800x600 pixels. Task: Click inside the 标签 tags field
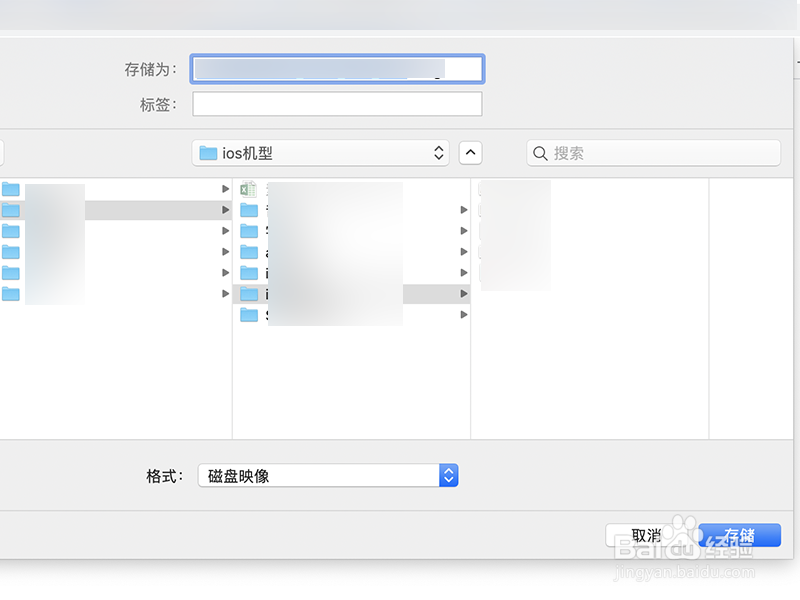coord(337,103)
